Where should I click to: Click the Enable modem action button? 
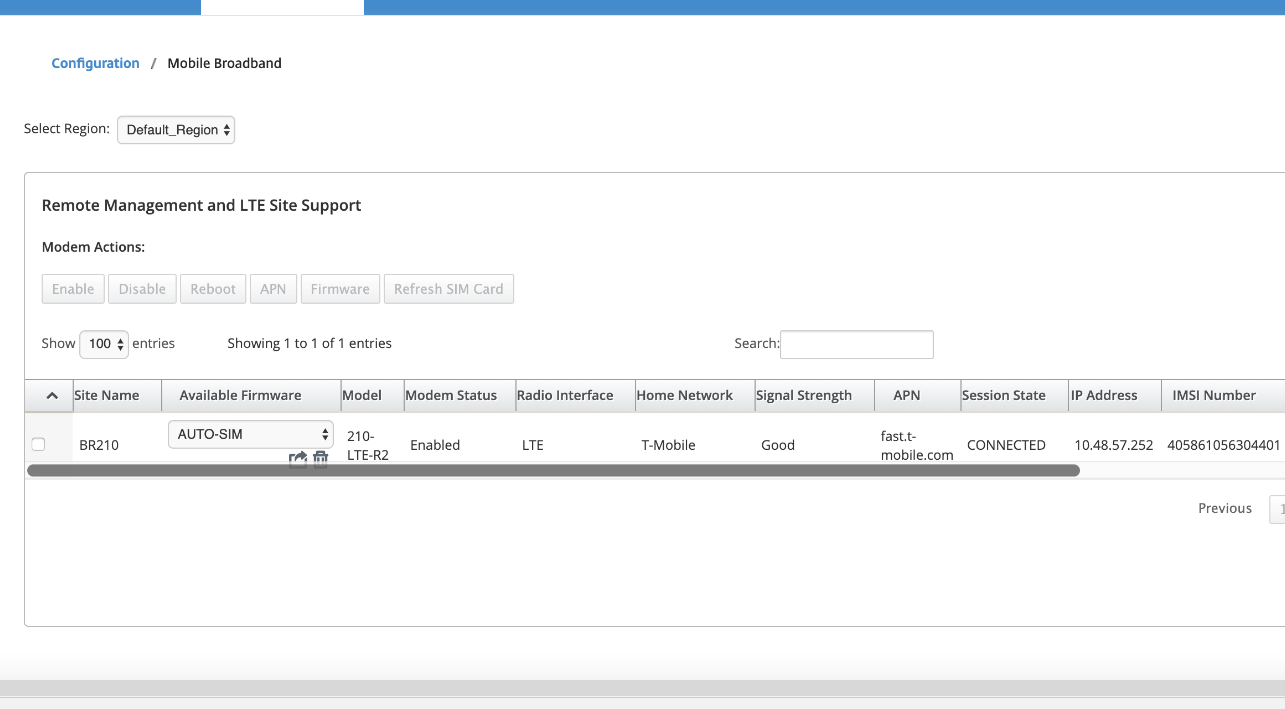[73, 289]
